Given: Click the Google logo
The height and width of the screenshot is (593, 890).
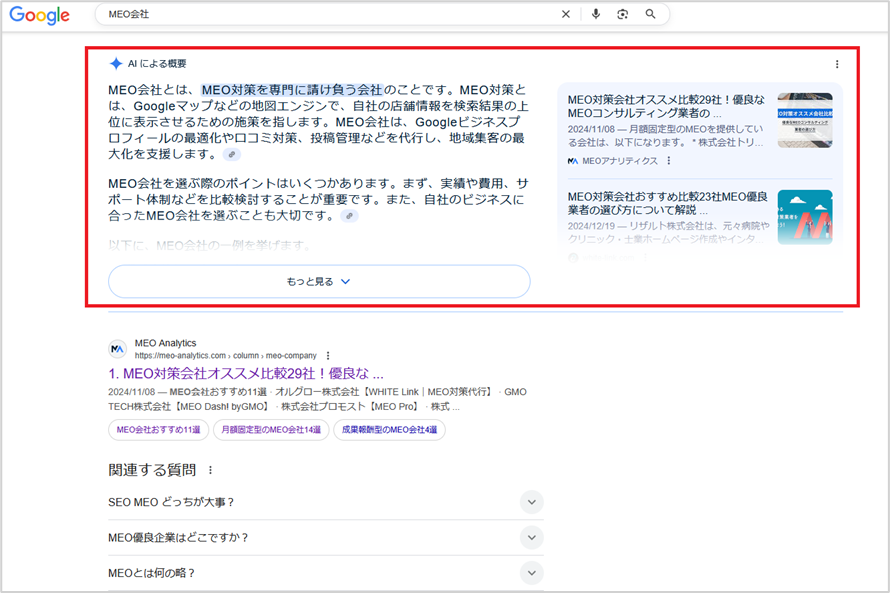Looking at the screenshot, I should tap(40, 15).
